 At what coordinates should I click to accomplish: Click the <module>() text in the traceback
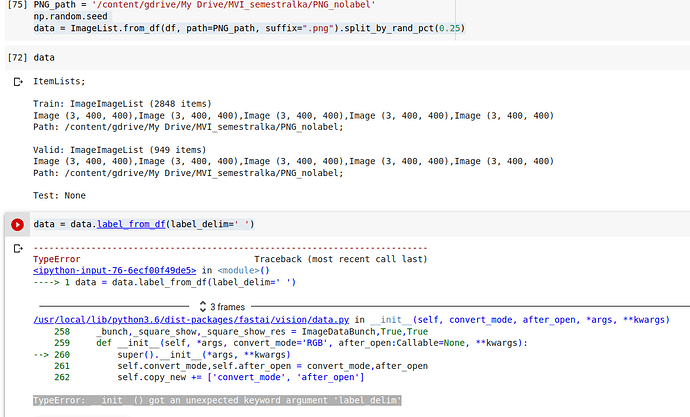point(243,271)
